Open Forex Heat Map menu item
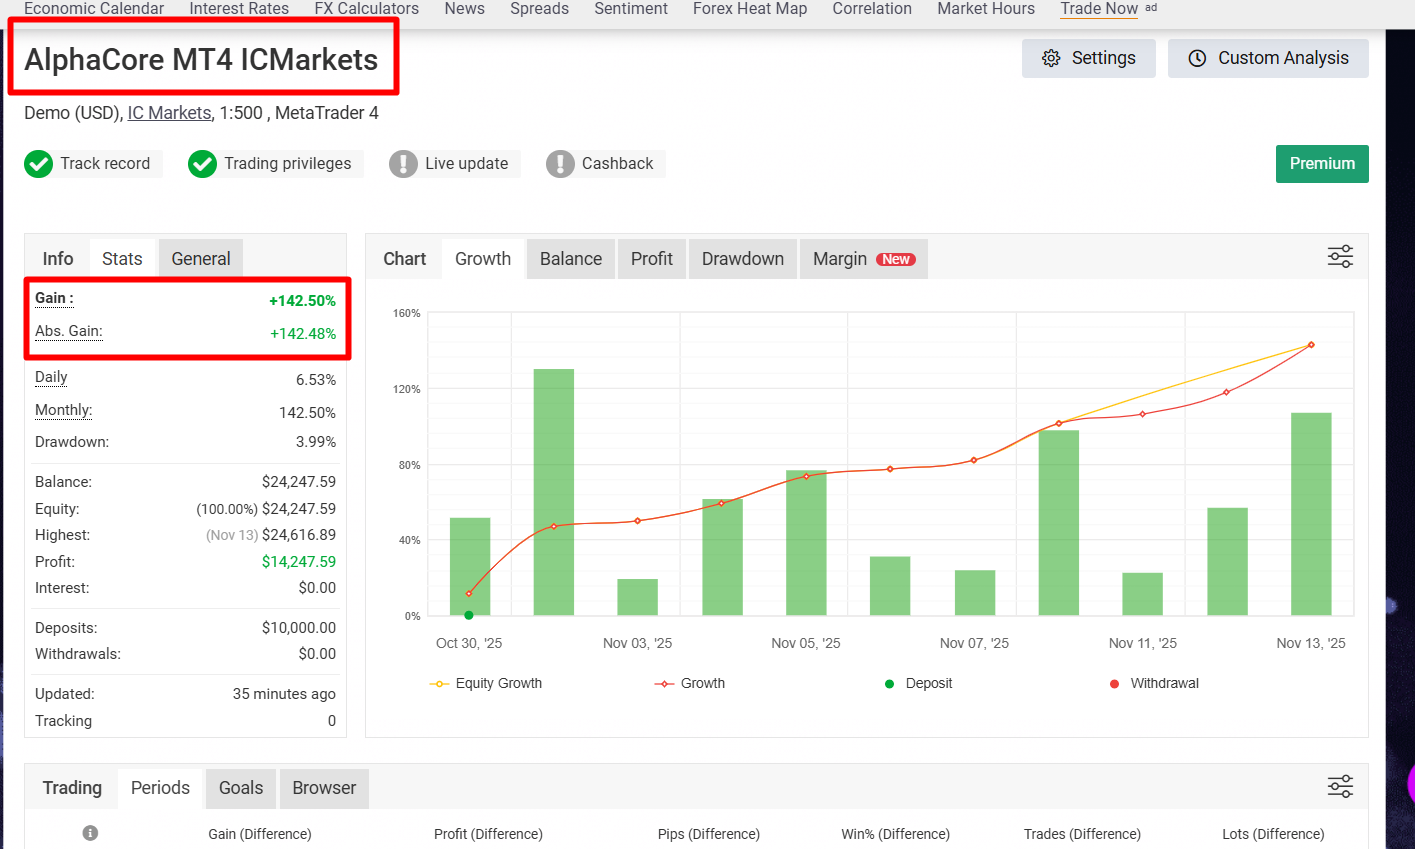The width and height of the screenshot is (1415, 849). pyautogui.click(x=750, y=9)
